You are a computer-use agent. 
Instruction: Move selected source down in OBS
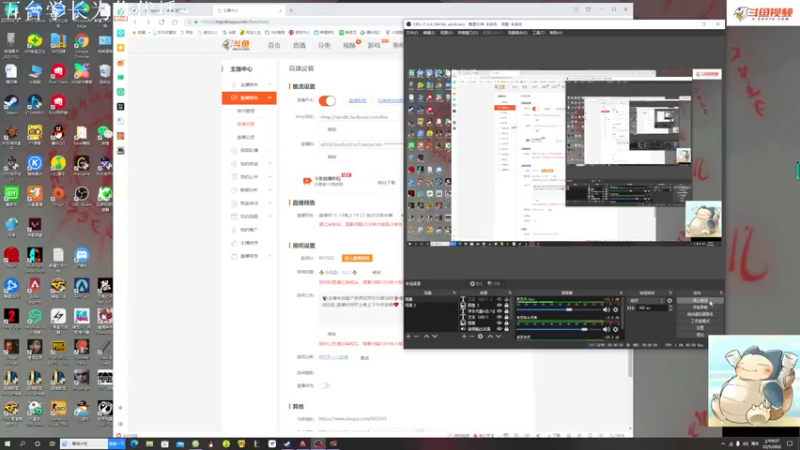(x=498, y=336)
